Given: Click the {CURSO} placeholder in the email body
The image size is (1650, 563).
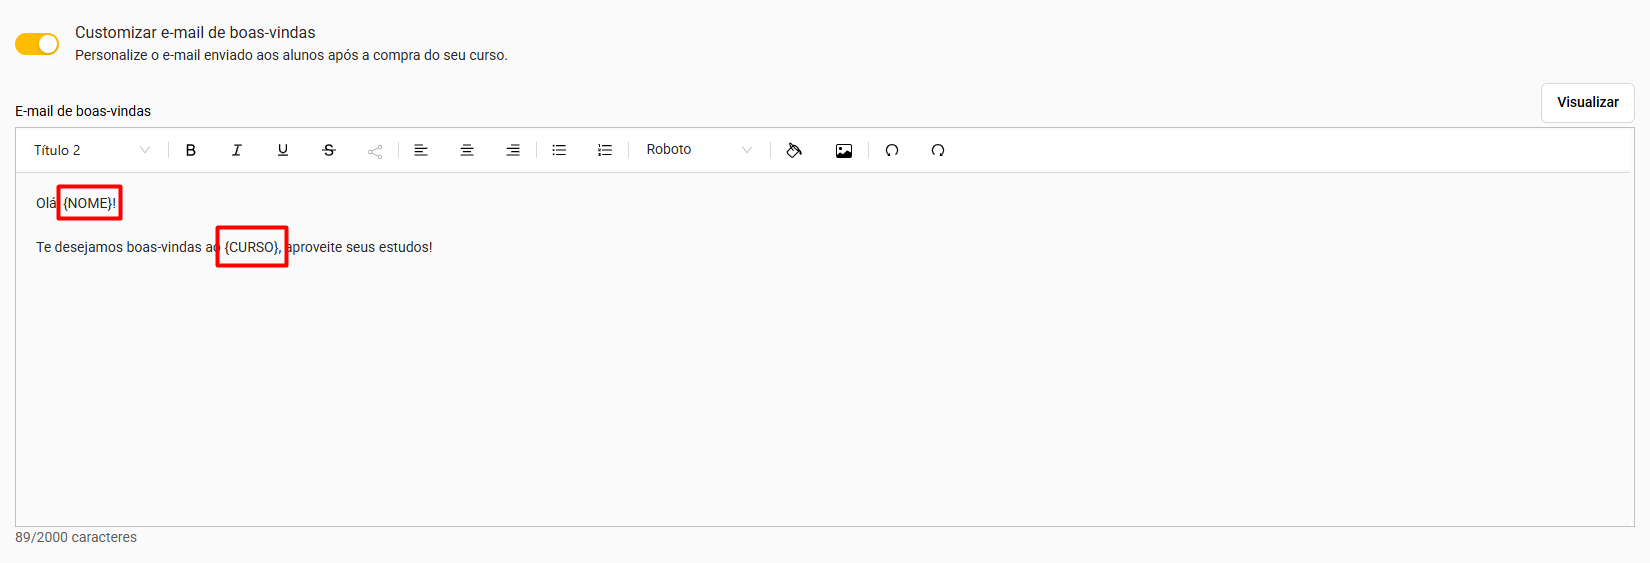Looking at the screenshot, I should coord(251,247).
